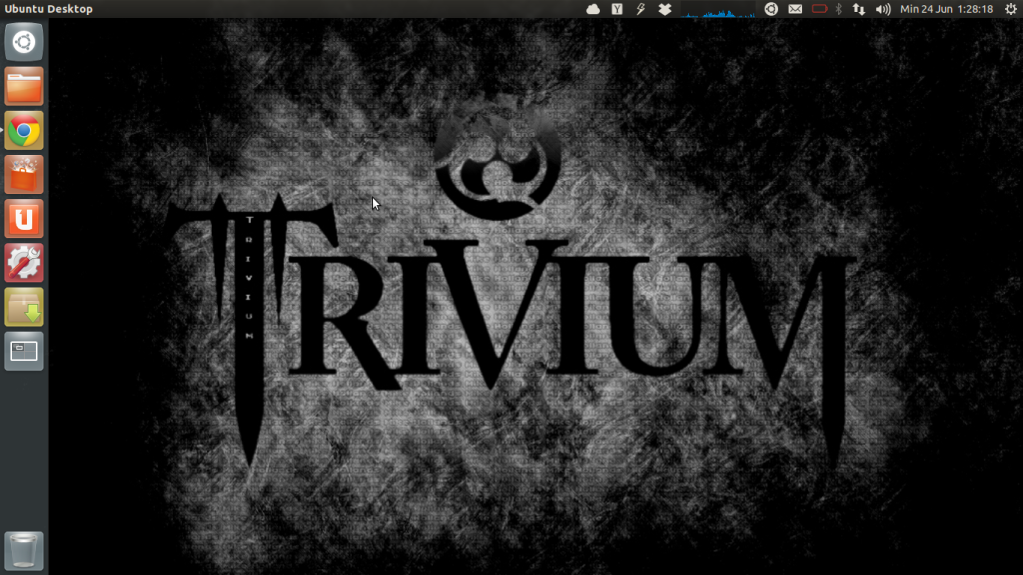Launch Google Chrome from the launcher

(x=24, y=131)
